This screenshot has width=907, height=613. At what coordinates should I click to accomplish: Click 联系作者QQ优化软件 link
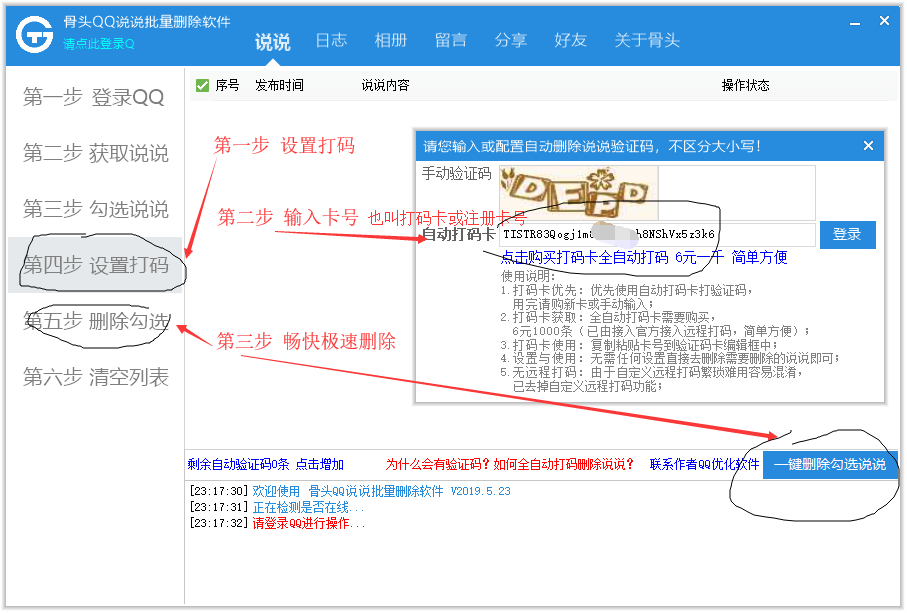coord(704,464)
